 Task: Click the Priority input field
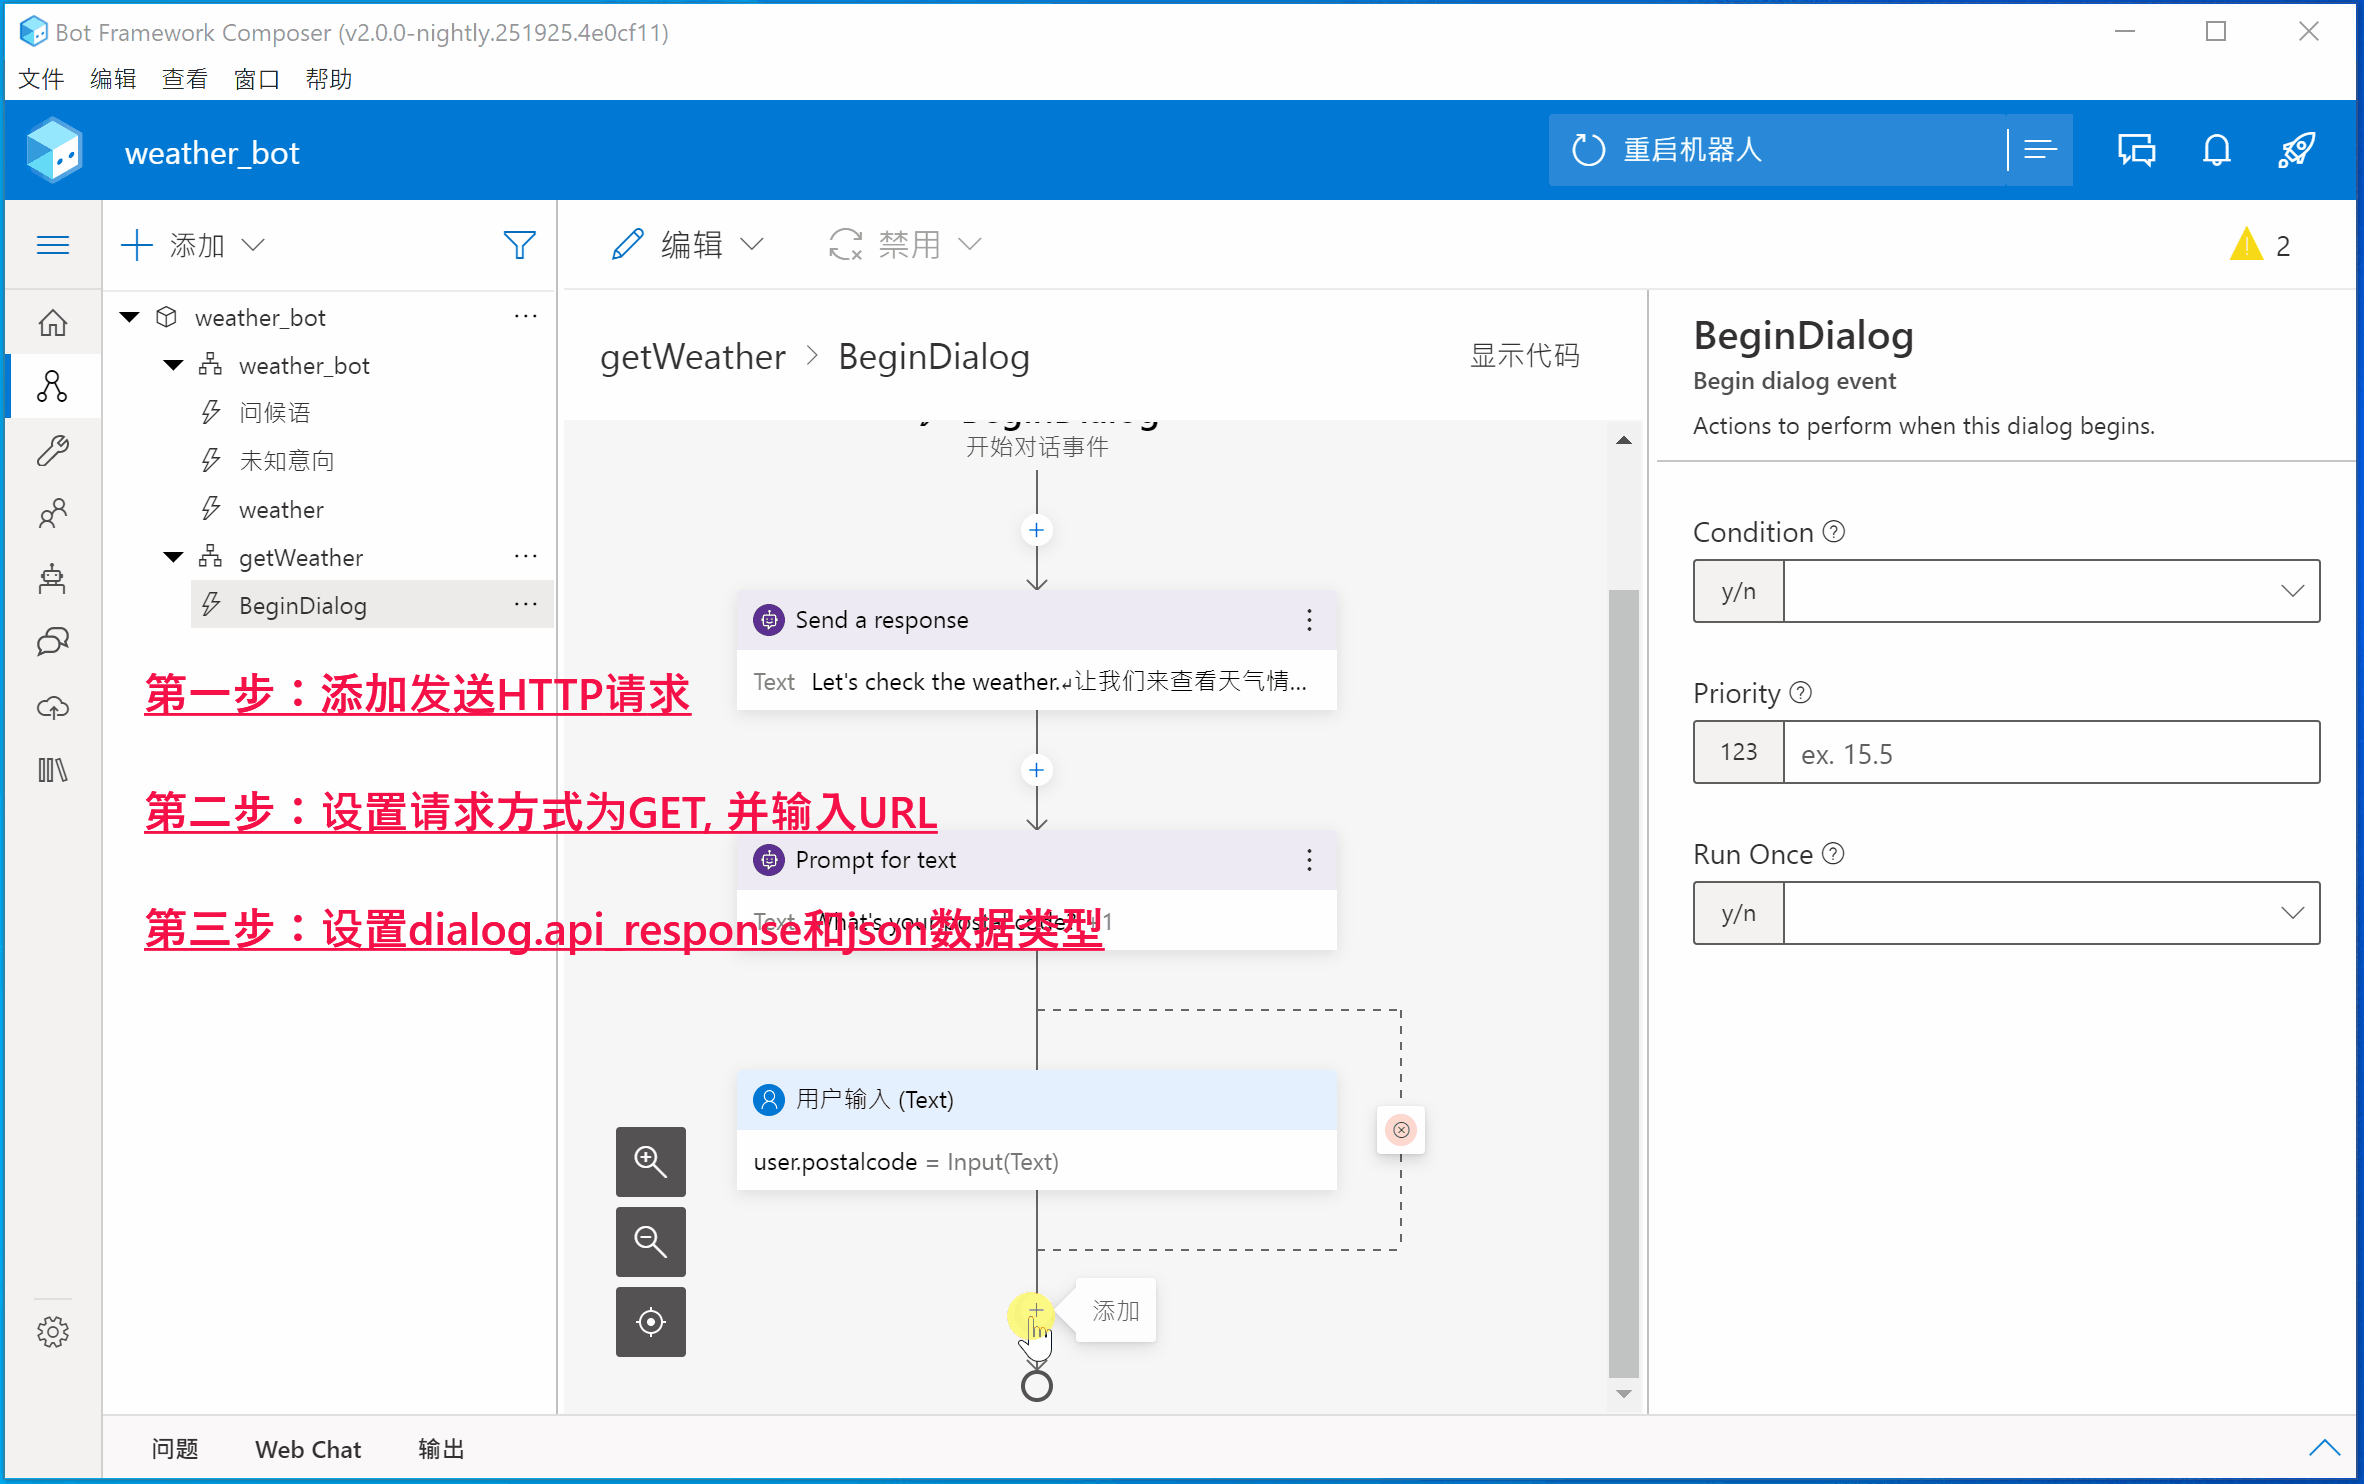click(2050, 753)
